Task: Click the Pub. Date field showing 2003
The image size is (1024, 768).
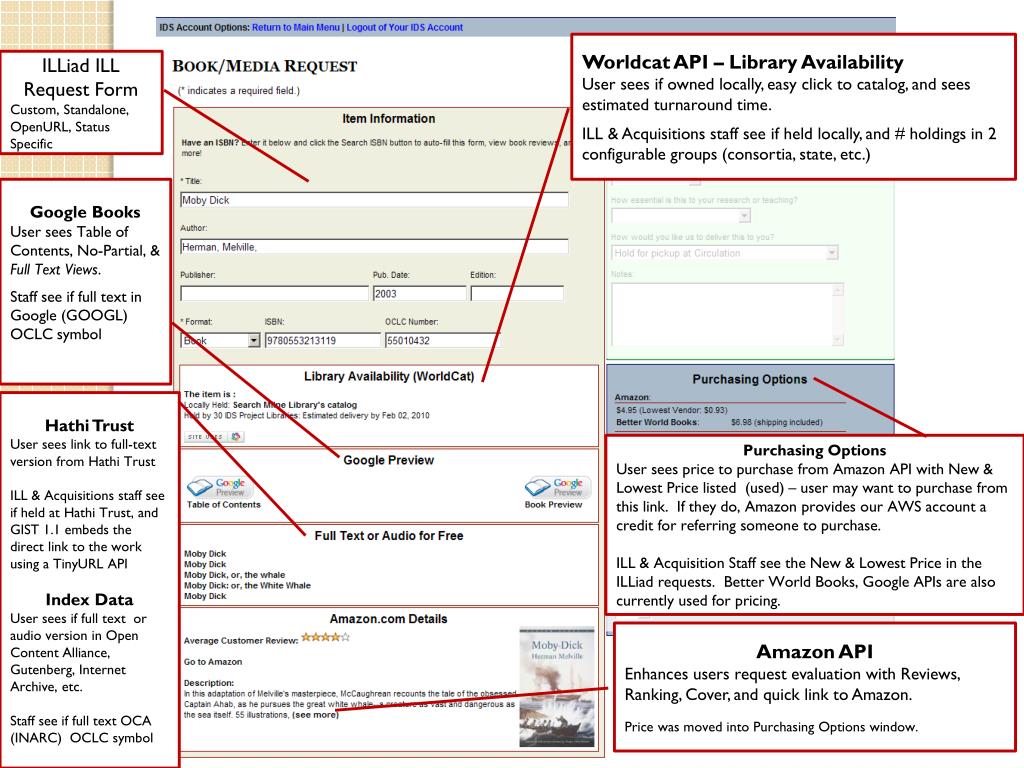Action: click(x=419, y=293)
